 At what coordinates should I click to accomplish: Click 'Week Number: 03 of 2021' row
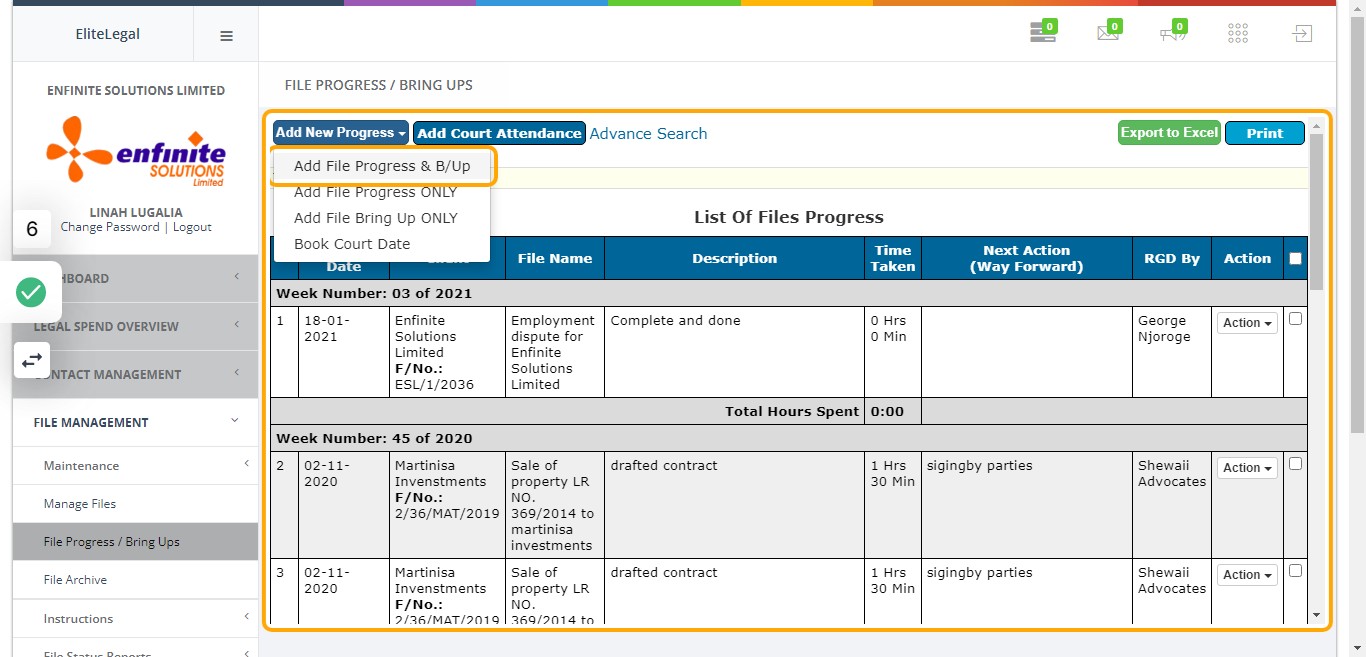click(788, 293)
